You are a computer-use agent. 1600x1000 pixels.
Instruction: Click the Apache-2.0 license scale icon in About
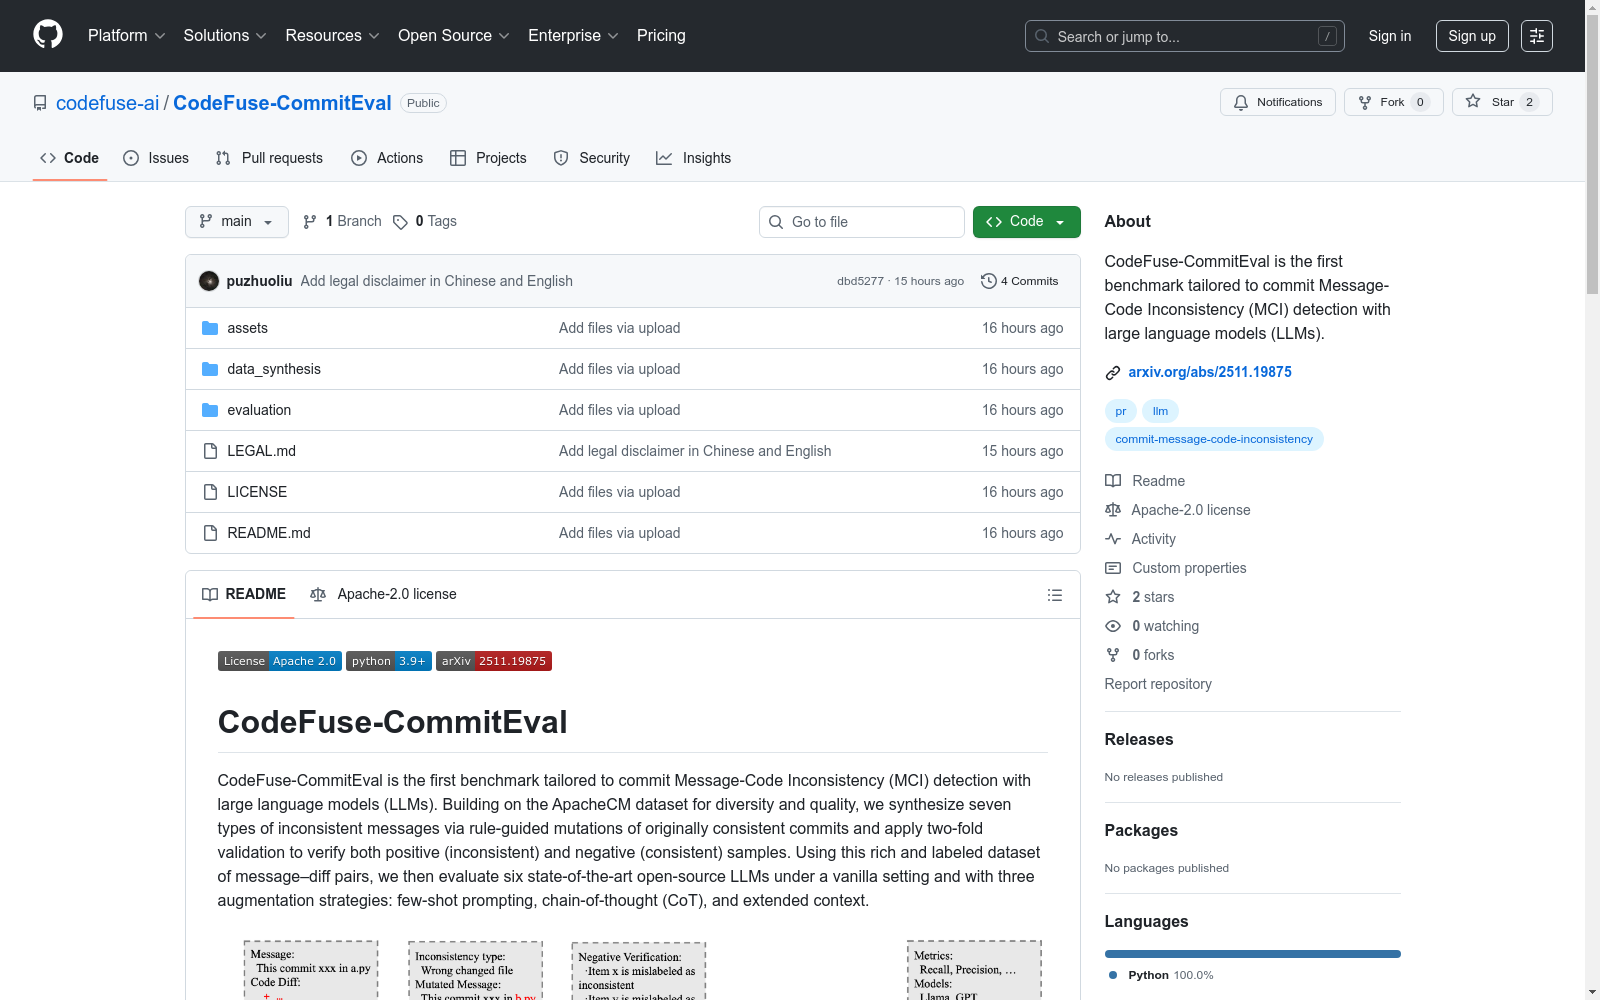pyautogui.click(x=1113, y=510)
